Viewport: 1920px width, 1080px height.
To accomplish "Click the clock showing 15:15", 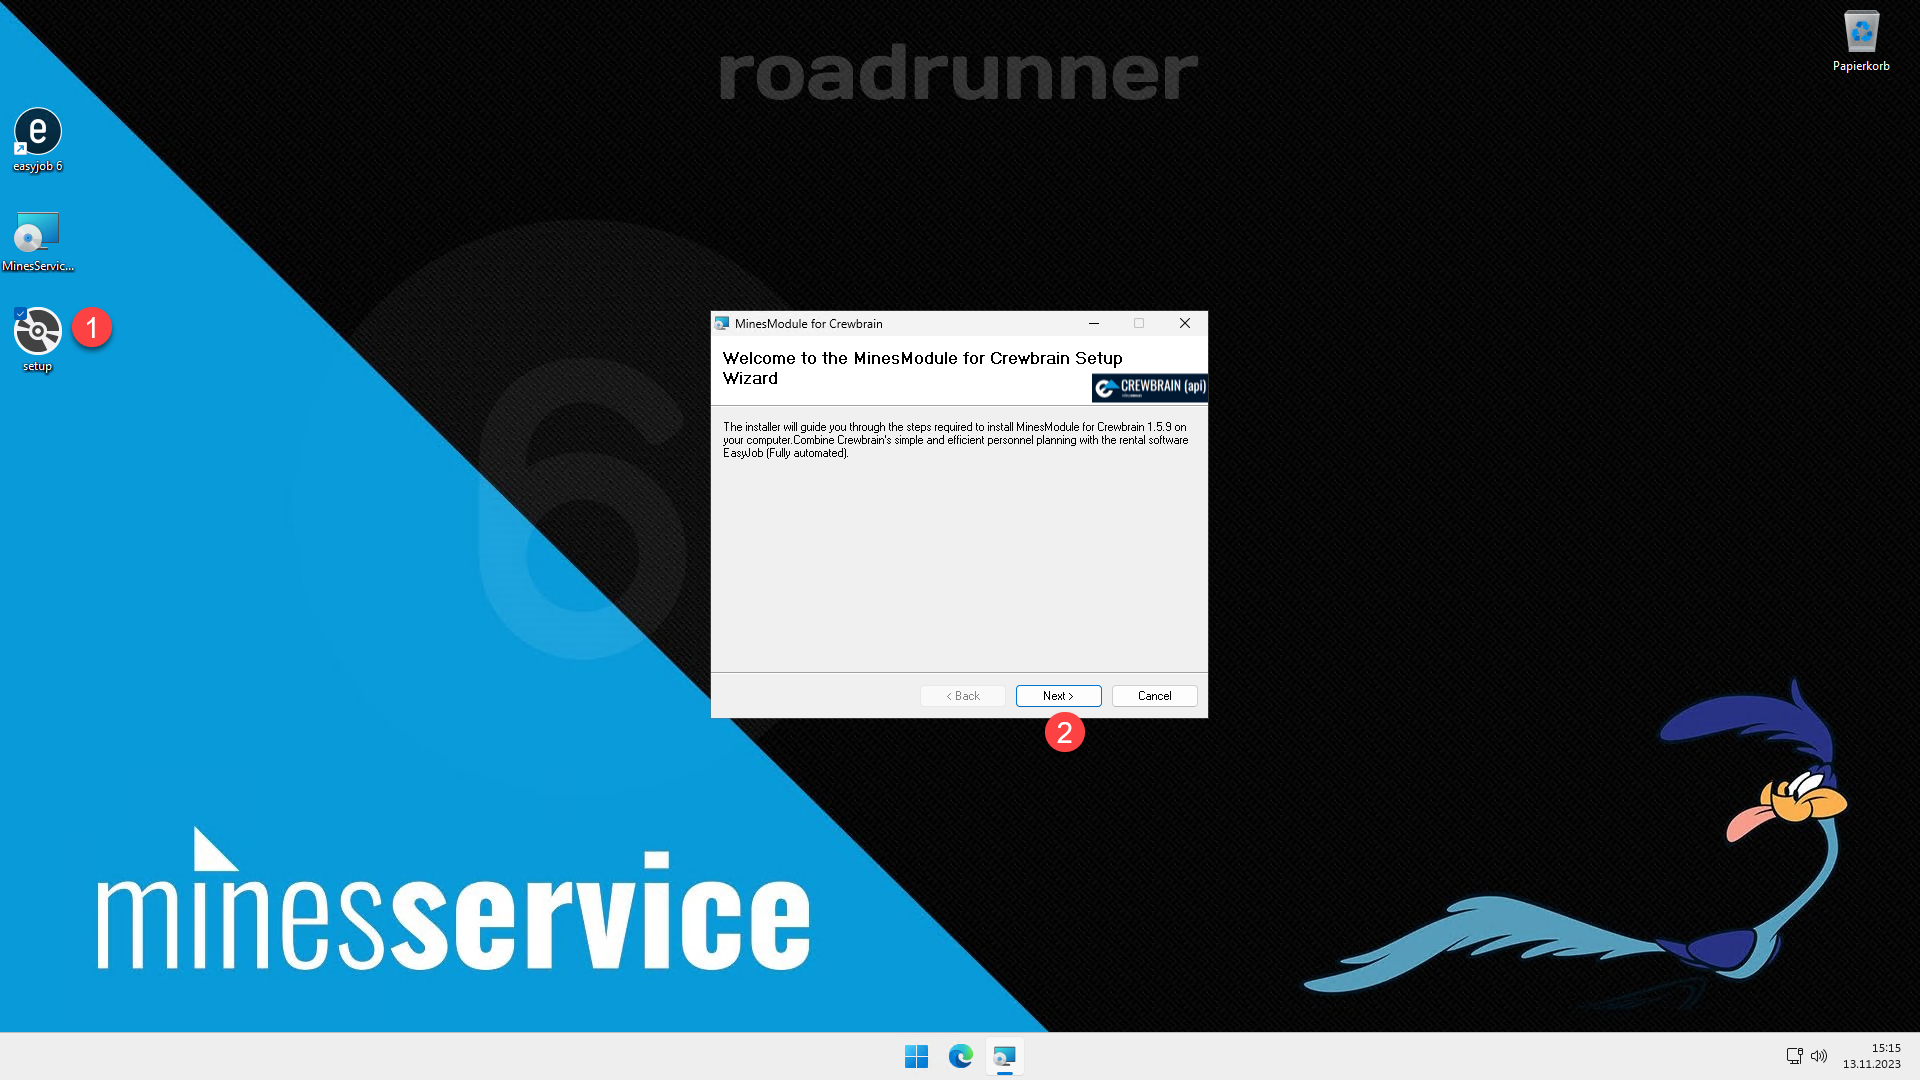I will pos(1886,1049).
